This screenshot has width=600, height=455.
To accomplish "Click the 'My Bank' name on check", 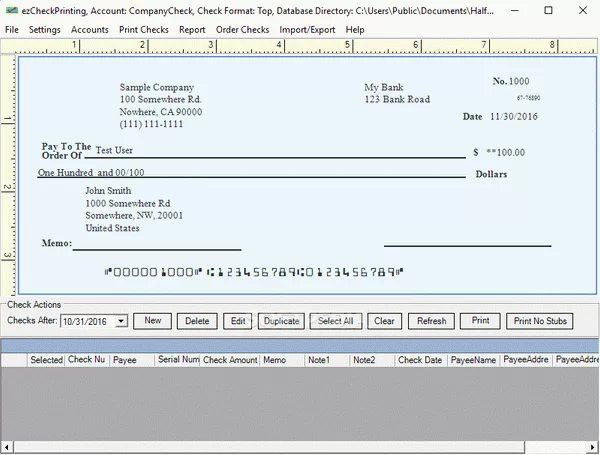I will (x=384, y=87).
